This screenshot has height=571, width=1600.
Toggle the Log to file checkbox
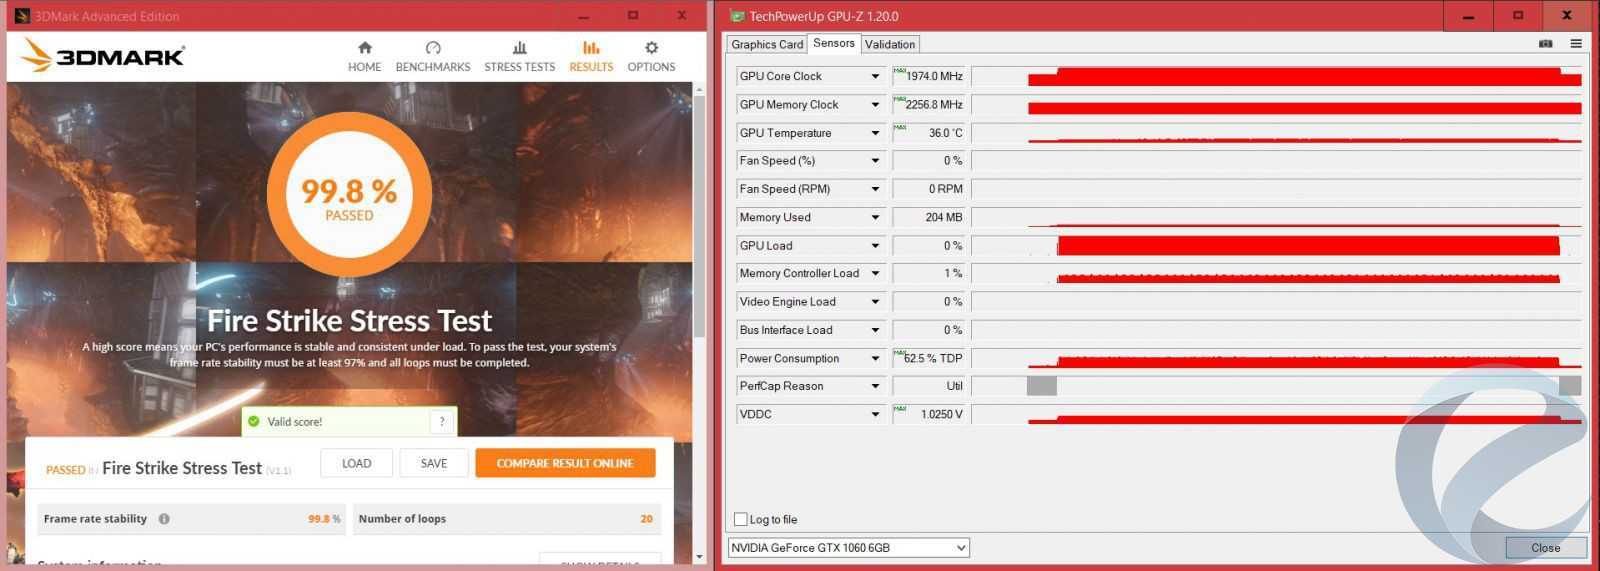coord(741,520)
